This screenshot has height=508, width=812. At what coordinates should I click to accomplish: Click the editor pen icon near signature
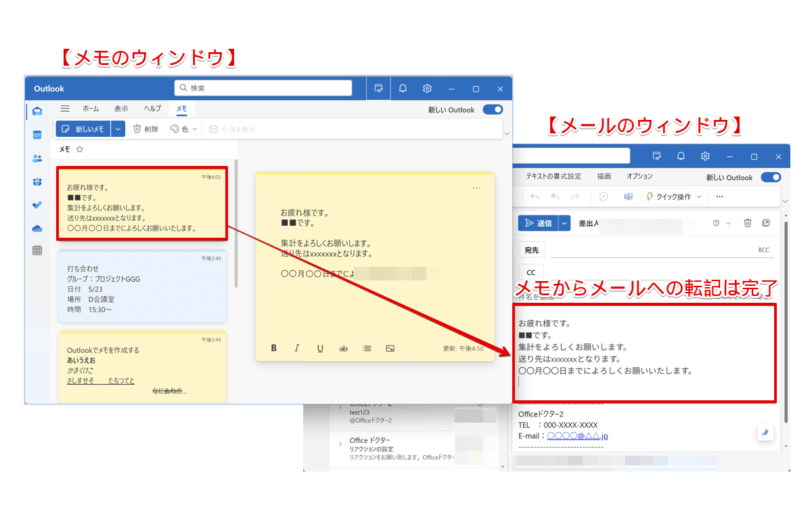765,433
